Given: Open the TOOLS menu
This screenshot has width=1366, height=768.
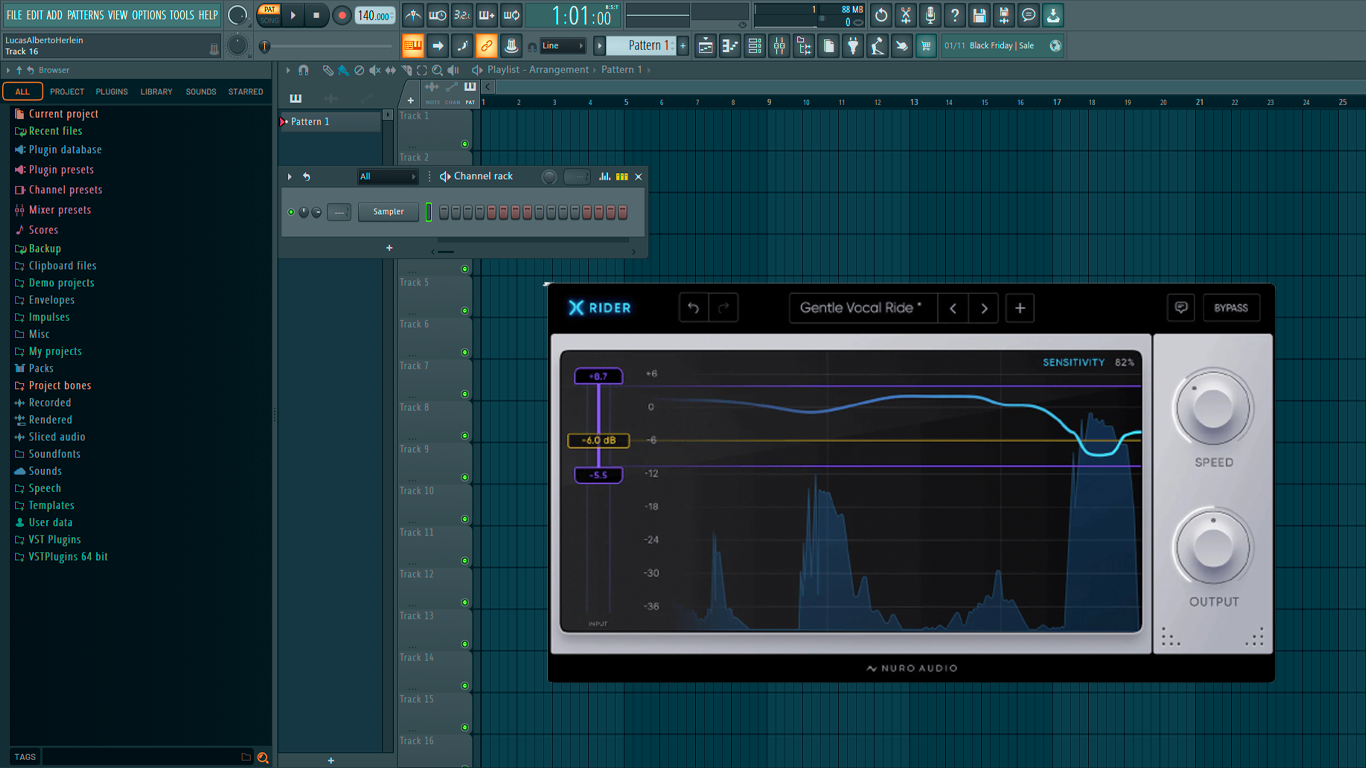Looking at the screenshot, I should click(x=182, y=15).
